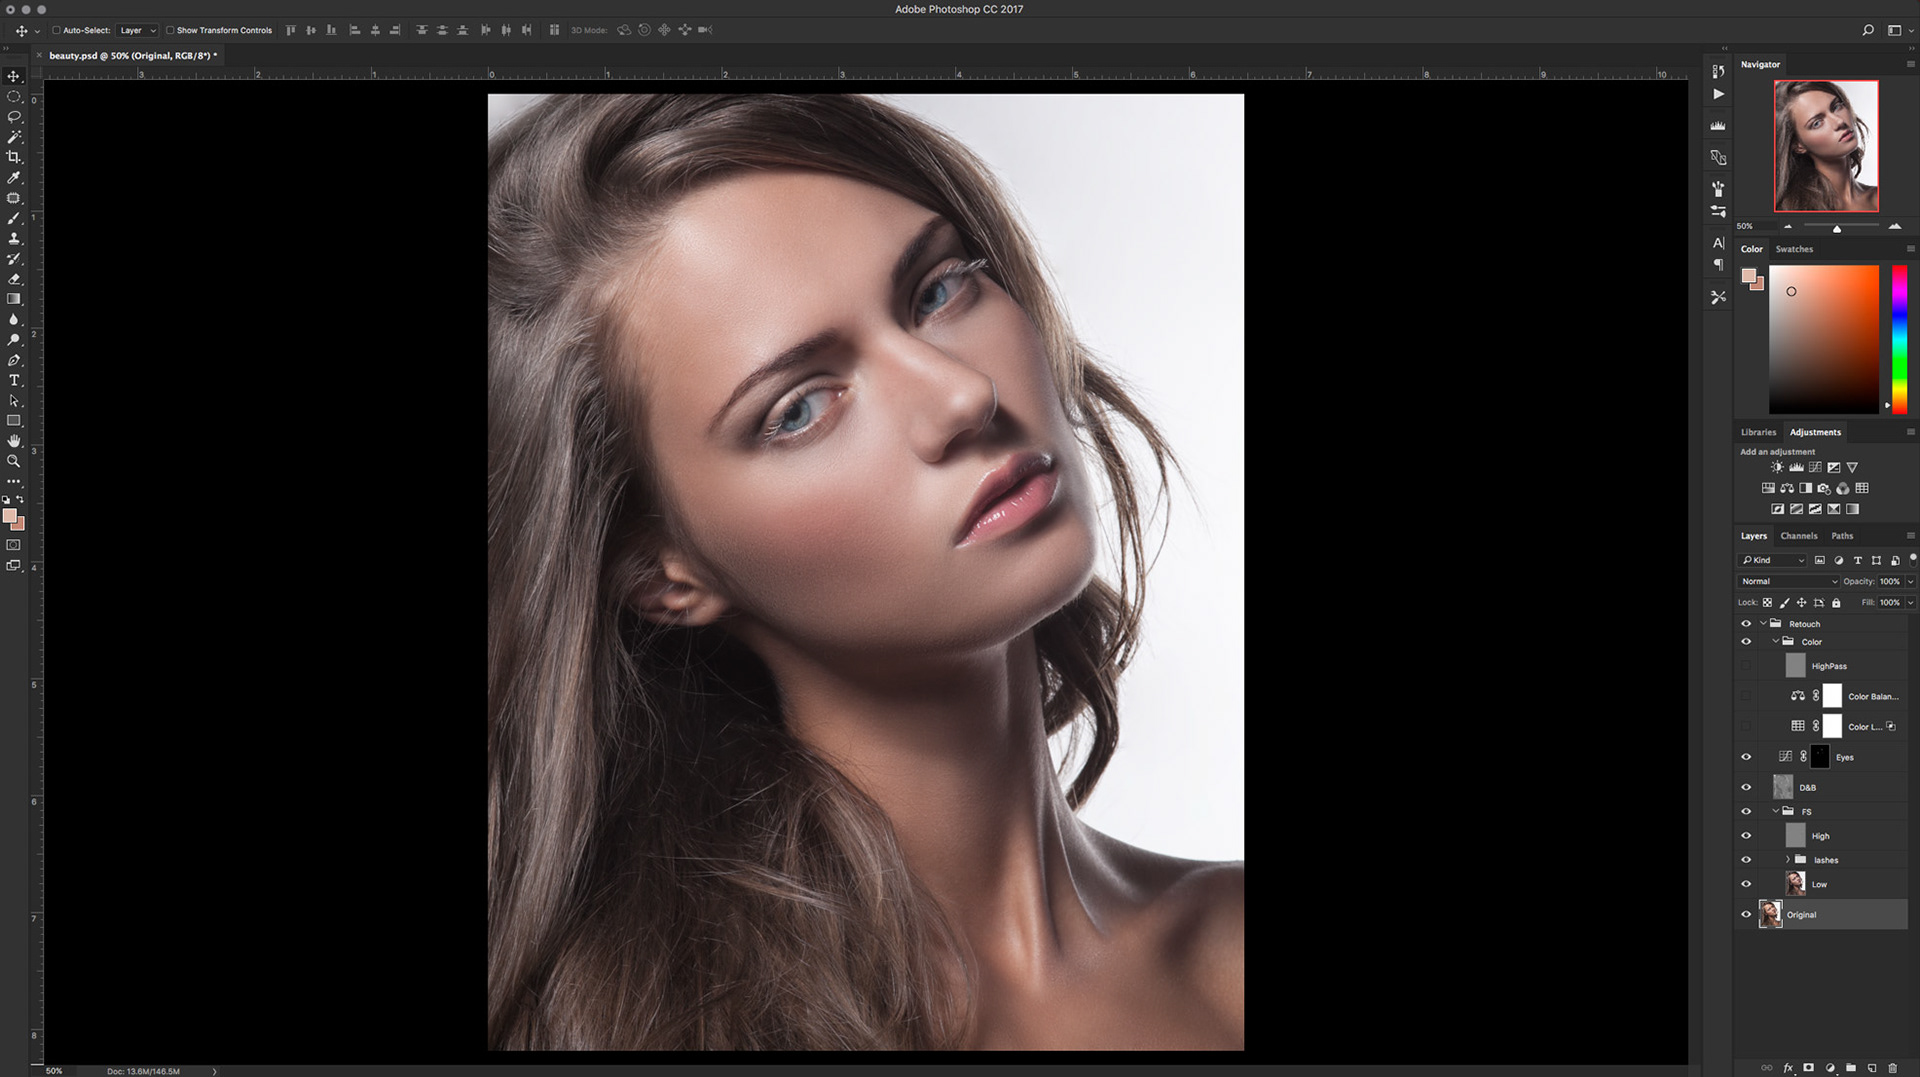Add a Color Balance adjustment icon
The width and height of the screenshot is (1920, 1077).
tap(1787, 488)
